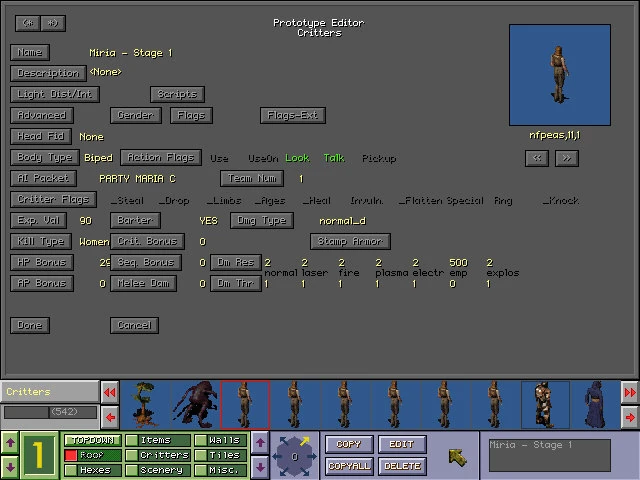
Task: Click the Dm Thr button
Action: click(x=236, y=283)
